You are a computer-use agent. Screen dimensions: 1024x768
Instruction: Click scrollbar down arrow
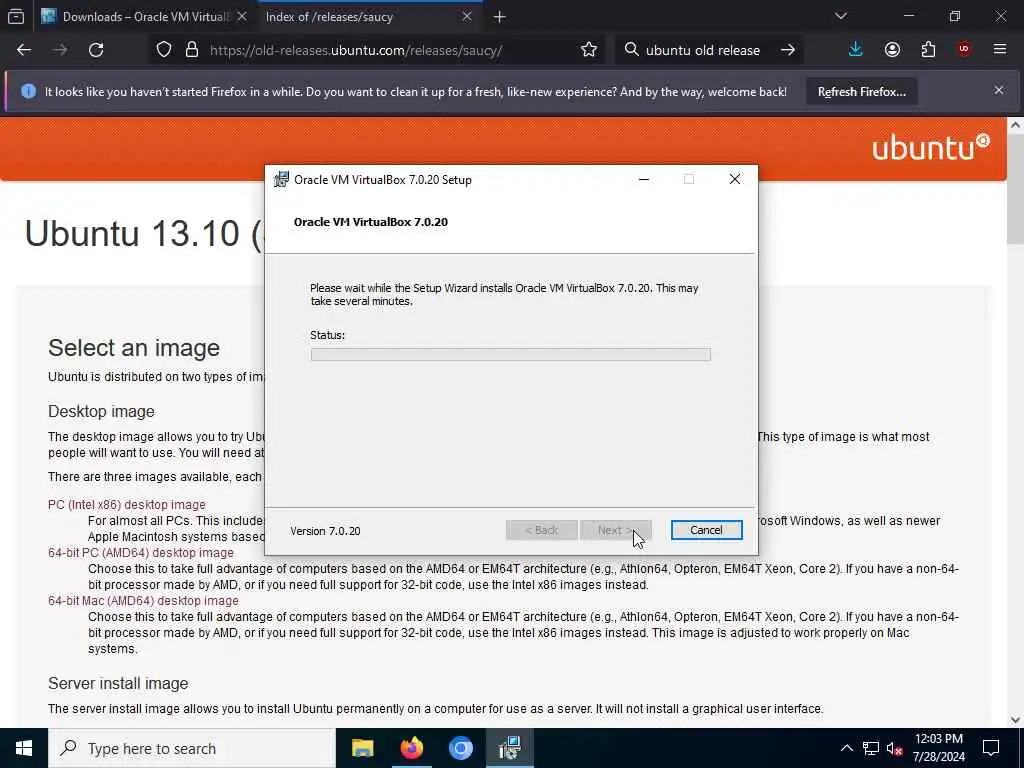click(x=1015, y=720)
